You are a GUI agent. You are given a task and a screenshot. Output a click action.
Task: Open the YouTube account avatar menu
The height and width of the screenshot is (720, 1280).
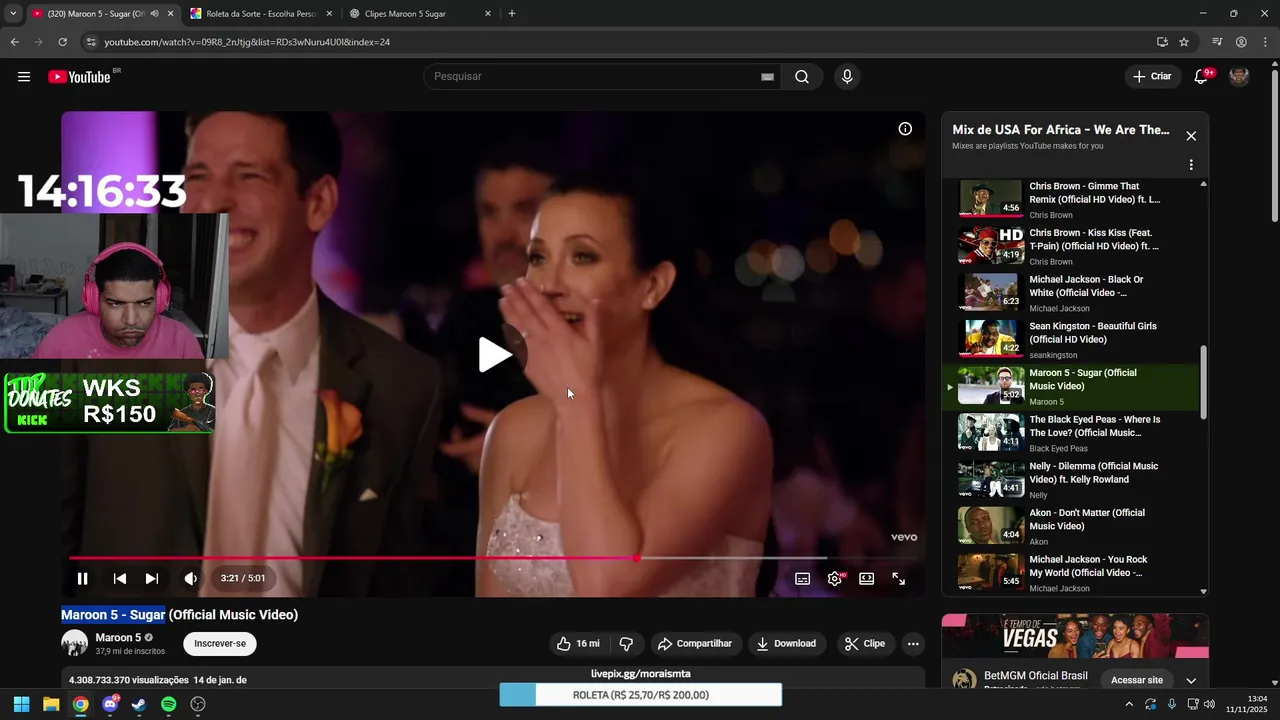coord(1239,77)
